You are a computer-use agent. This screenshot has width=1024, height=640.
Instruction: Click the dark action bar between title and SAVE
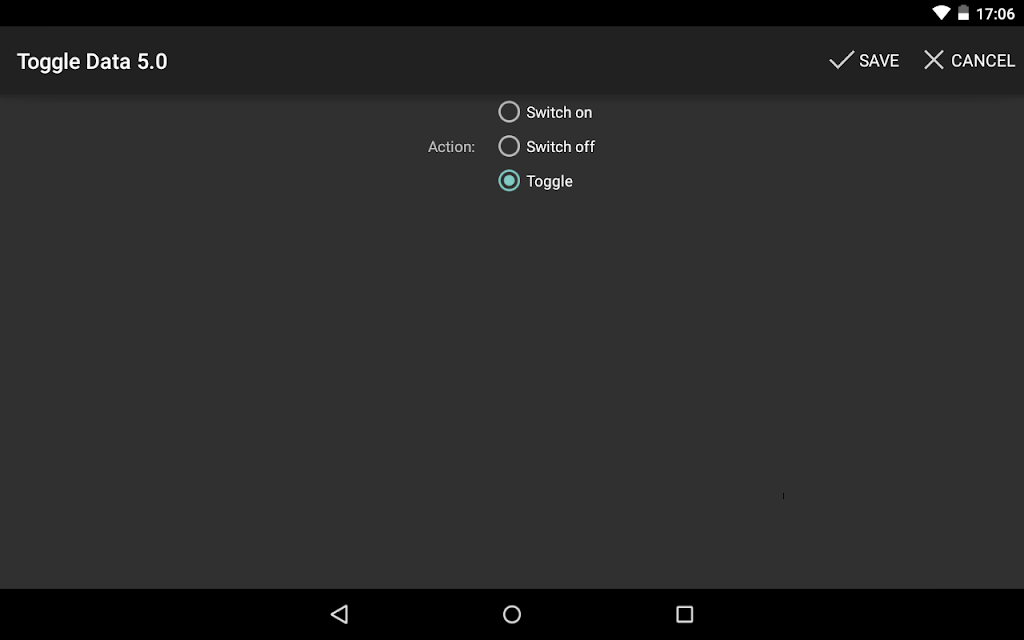[x=496, y=61]
